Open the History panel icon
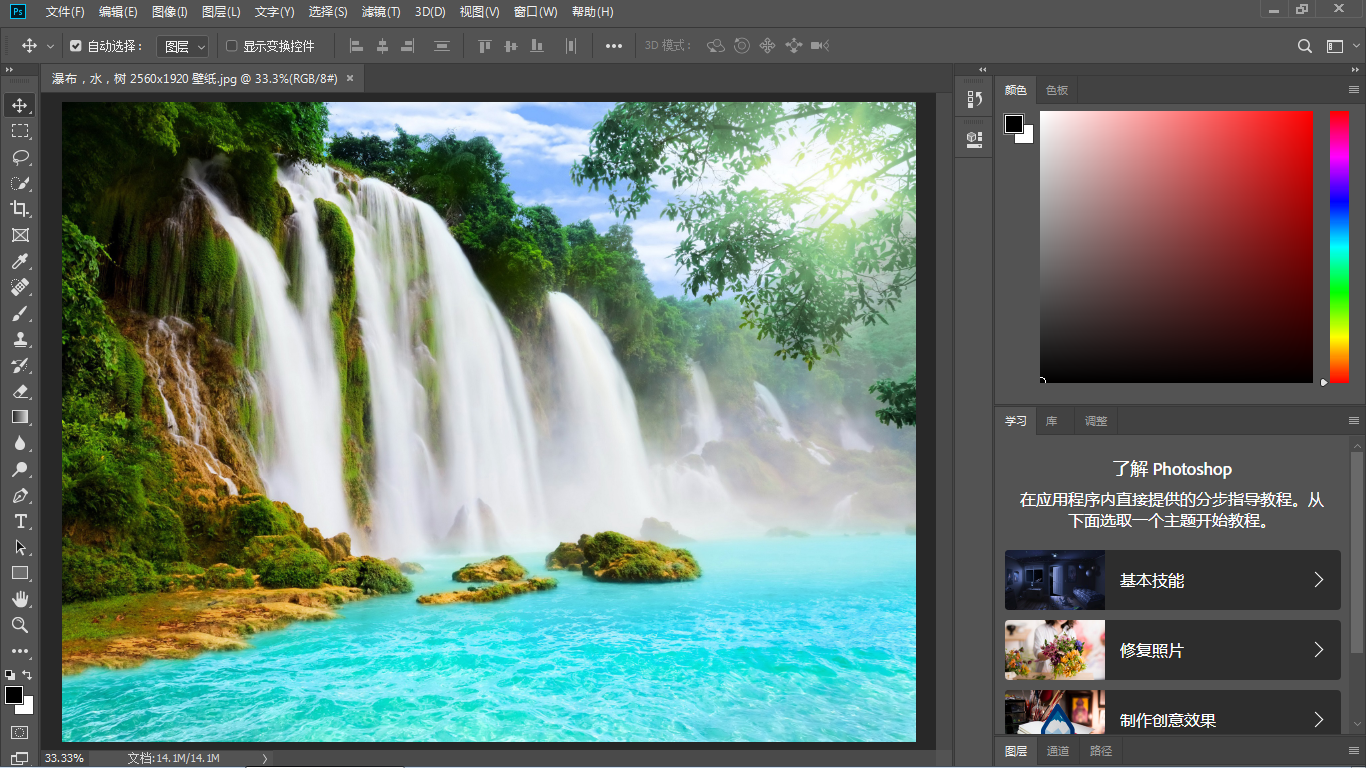This screenshot has width=1366, height=768. [x=975, y=99]
